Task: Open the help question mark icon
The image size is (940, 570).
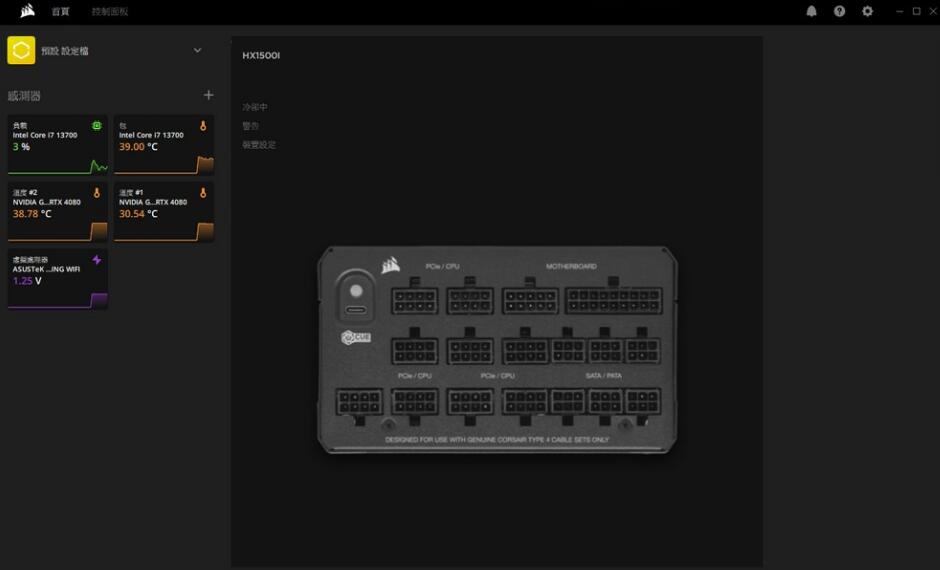Action: point(839,11)
